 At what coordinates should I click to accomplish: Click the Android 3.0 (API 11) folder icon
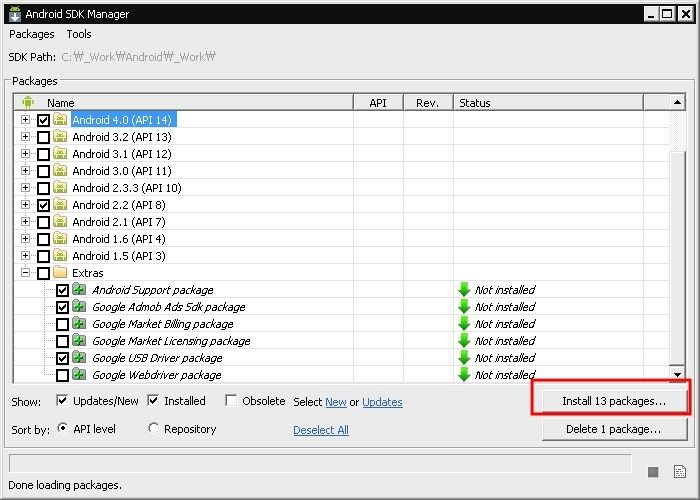[60, 170]
